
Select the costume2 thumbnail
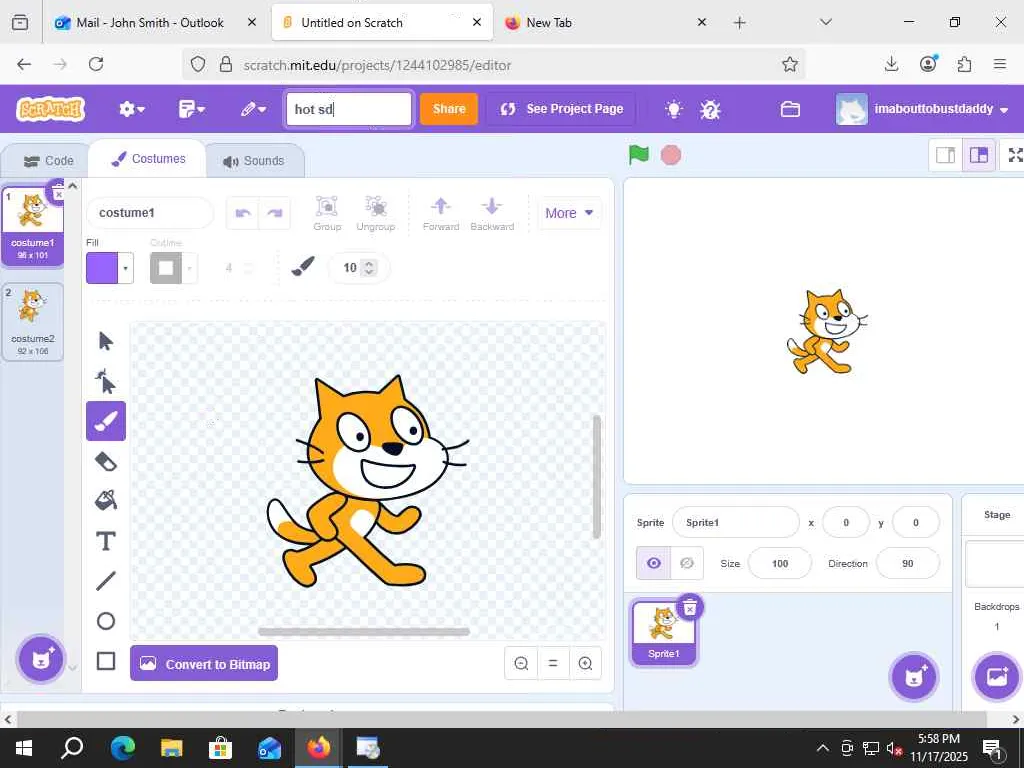click(x=33, y=321)
